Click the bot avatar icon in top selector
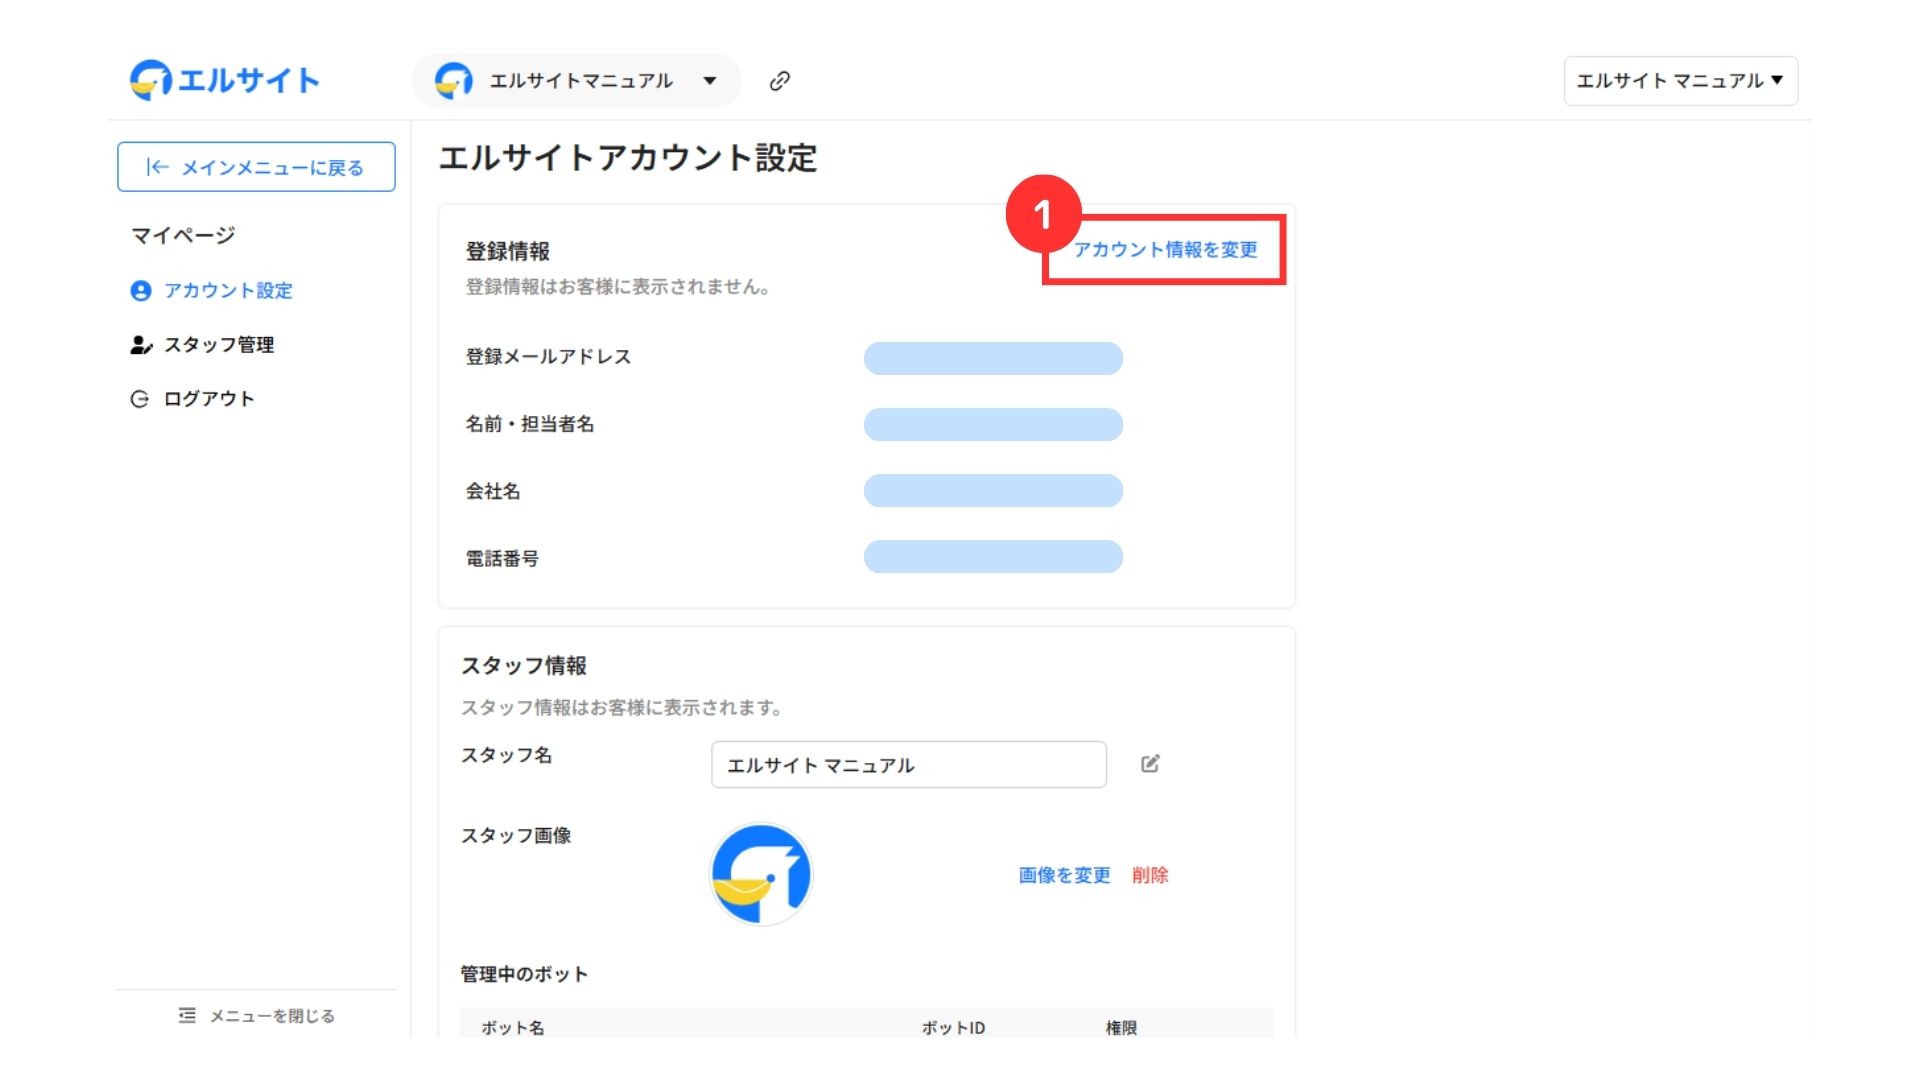Screen dimensions: 1920x1080 454,81
